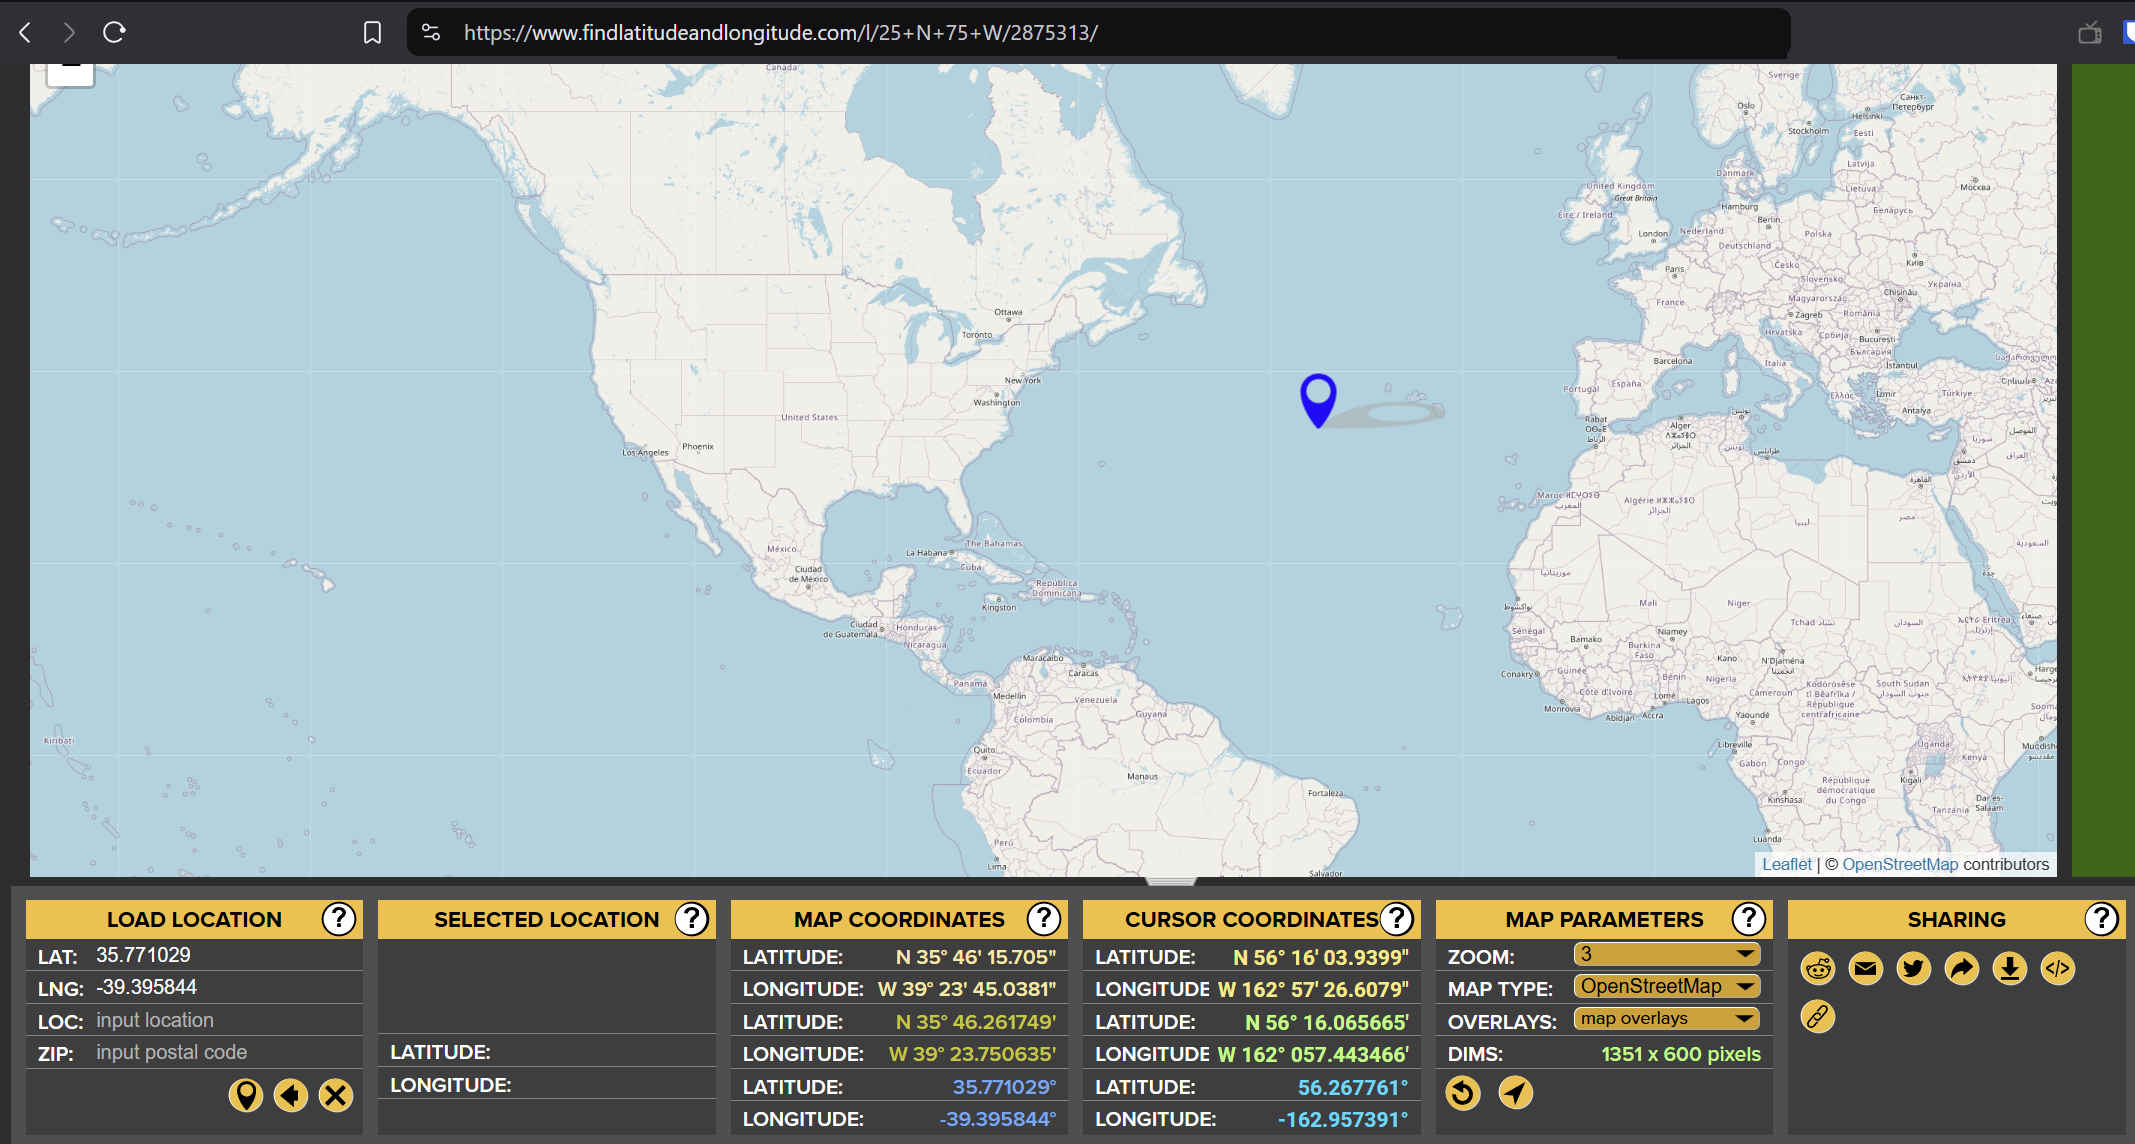This screenshot has height=1144, width=2135.
Task: Click the blue map marker pin
Action: 1318,399
